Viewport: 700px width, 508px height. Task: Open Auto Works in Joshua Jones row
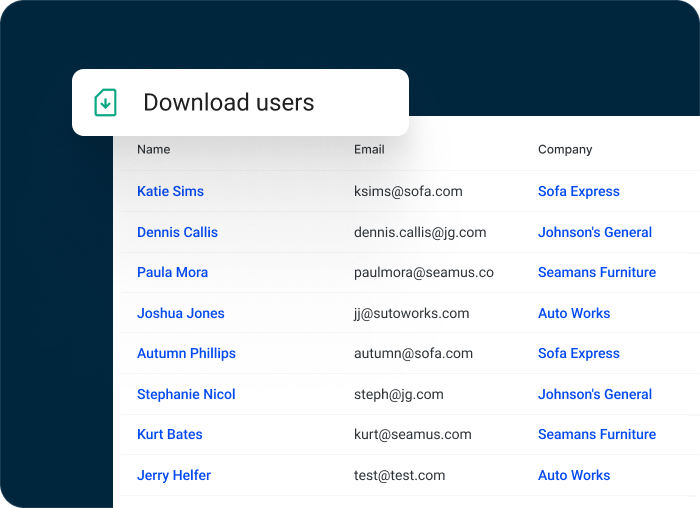573,313
